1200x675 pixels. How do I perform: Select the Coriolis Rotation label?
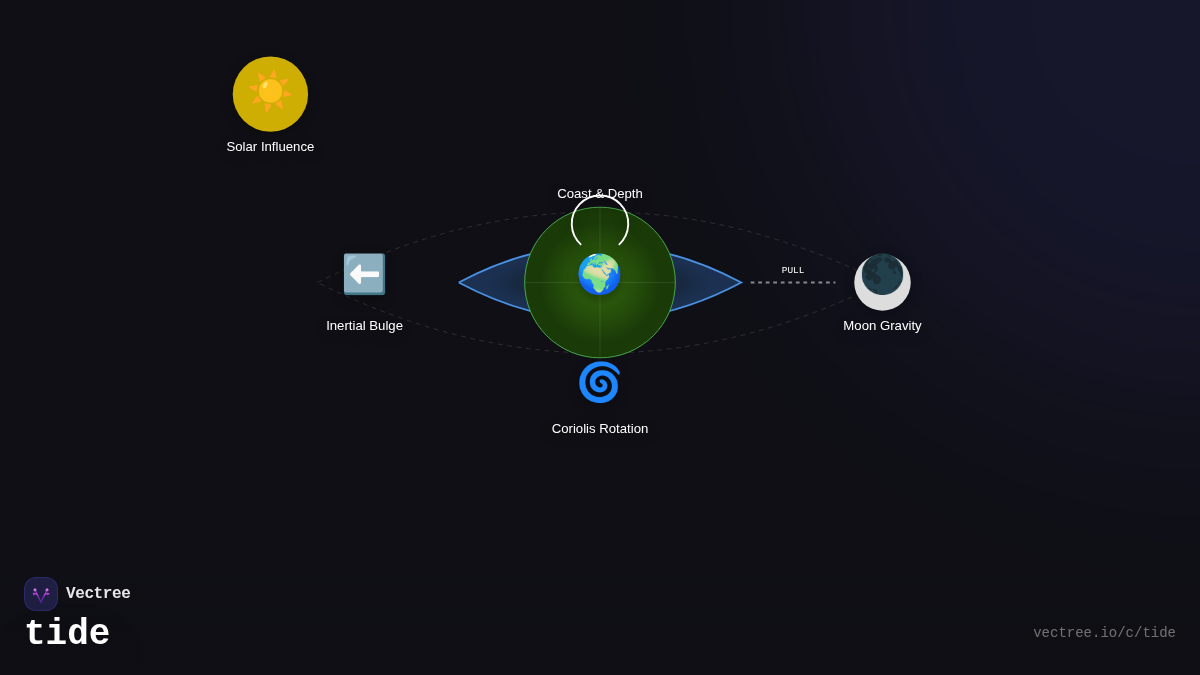pos(600,429)
